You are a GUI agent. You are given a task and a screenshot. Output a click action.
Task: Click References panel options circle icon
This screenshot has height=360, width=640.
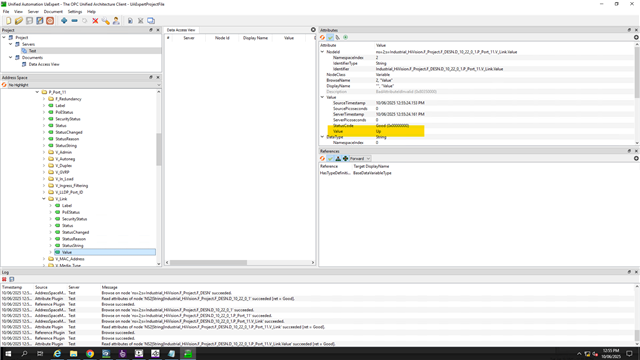636,158
